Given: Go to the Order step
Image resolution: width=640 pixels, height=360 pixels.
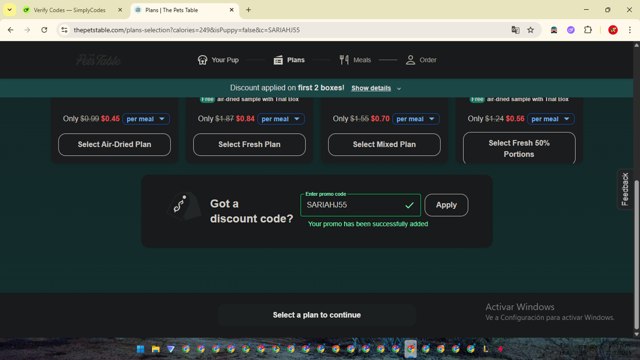Looking at the screenshot, I should tap(421, 60).
